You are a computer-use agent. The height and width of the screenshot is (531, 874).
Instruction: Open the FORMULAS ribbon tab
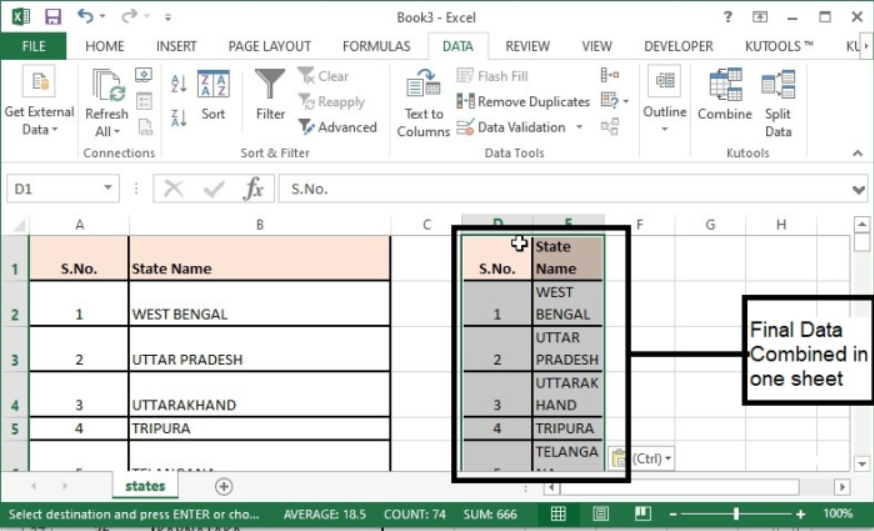tap(376, 46)
